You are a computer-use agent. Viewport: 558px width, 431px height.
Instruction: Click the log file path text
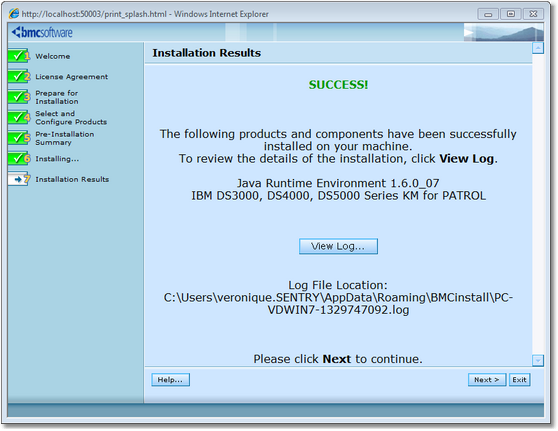point(338,304)
